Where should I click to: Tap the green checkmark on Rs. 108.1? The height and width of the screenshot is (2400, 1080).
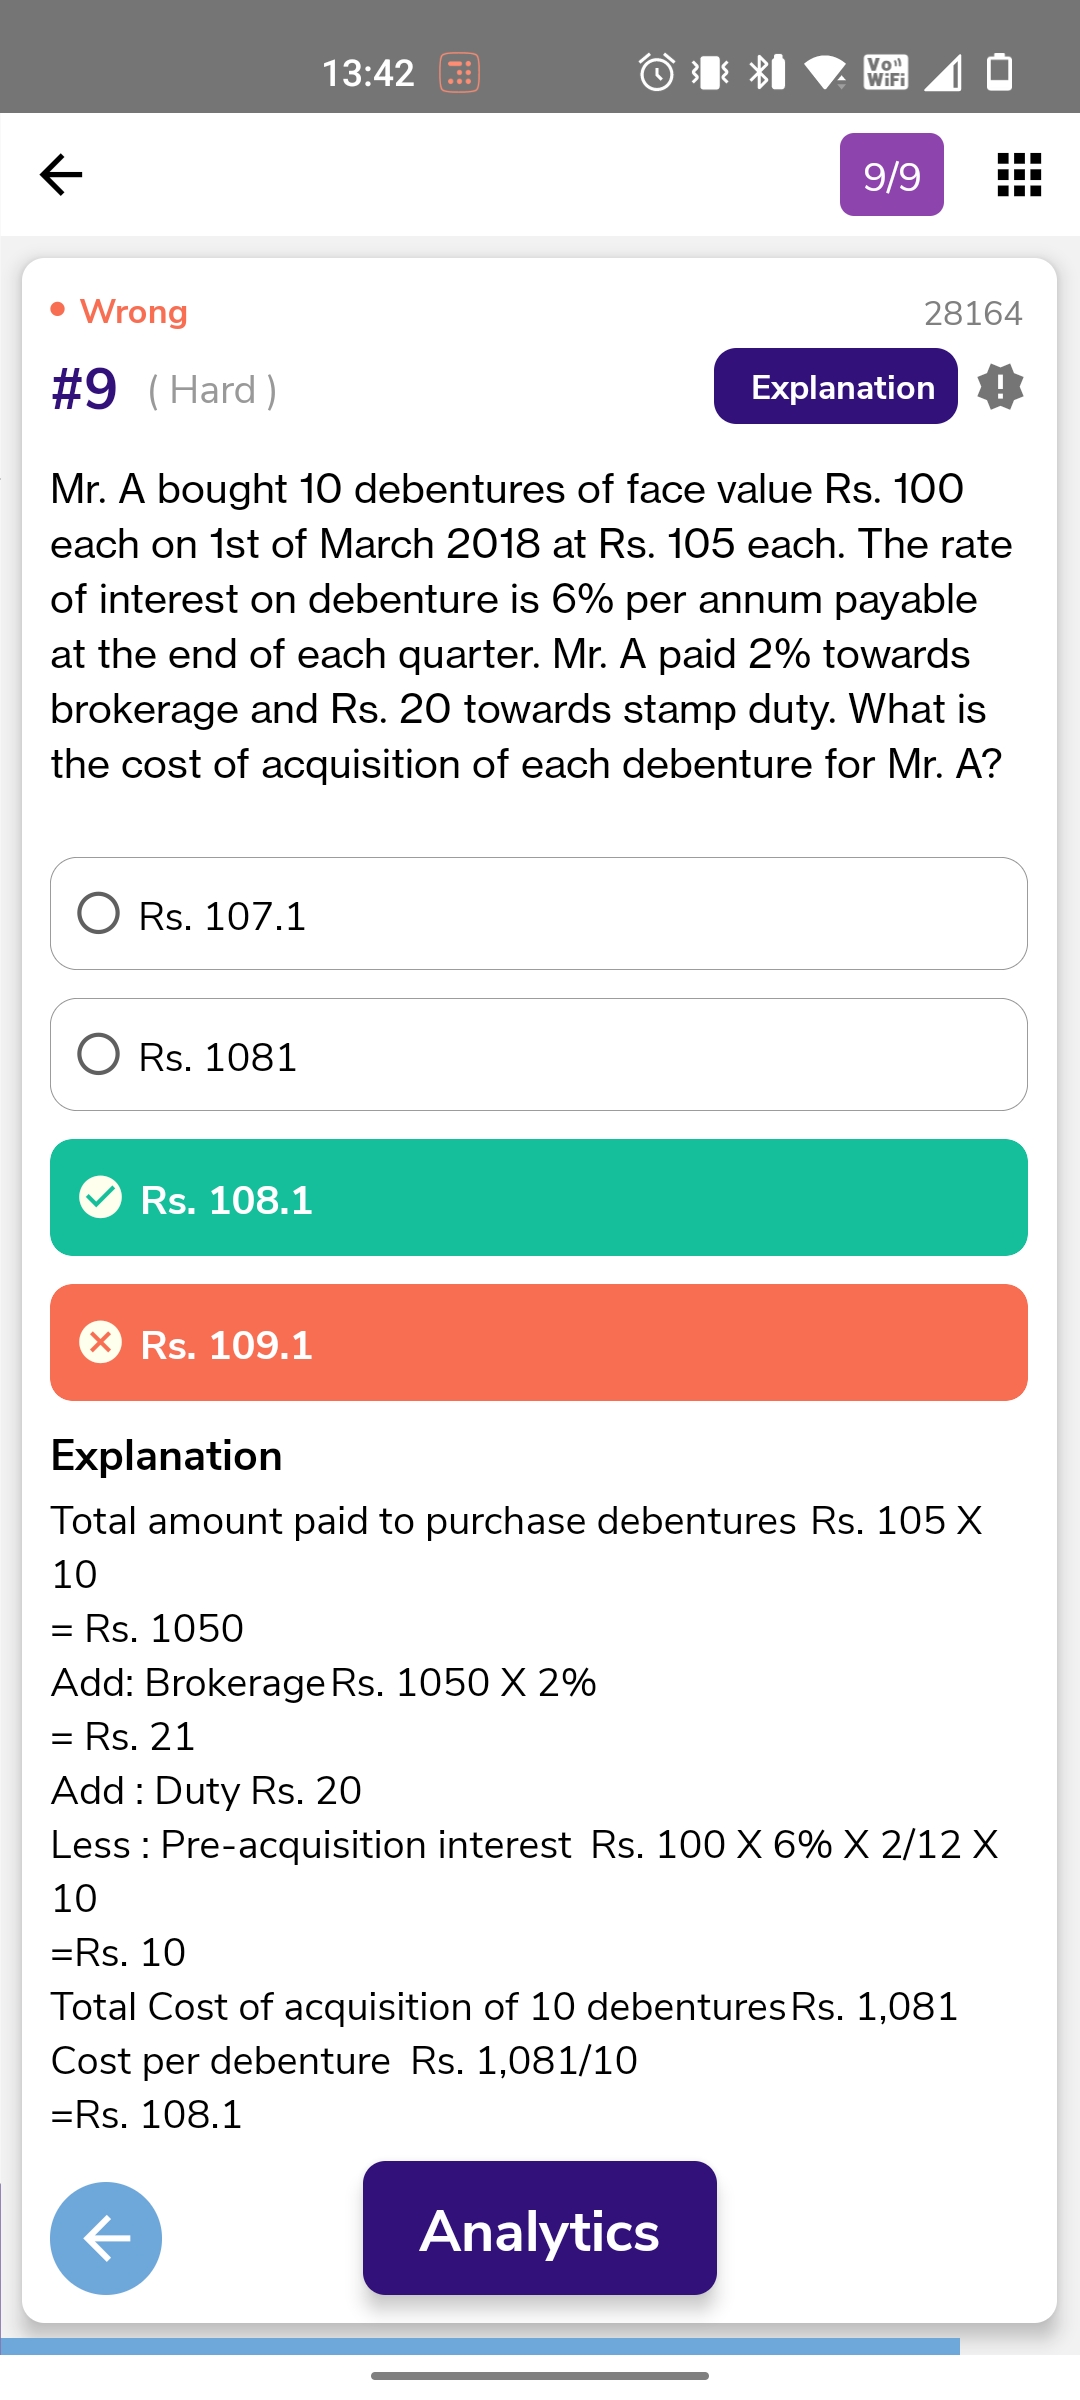click(x=100, y=1197)
